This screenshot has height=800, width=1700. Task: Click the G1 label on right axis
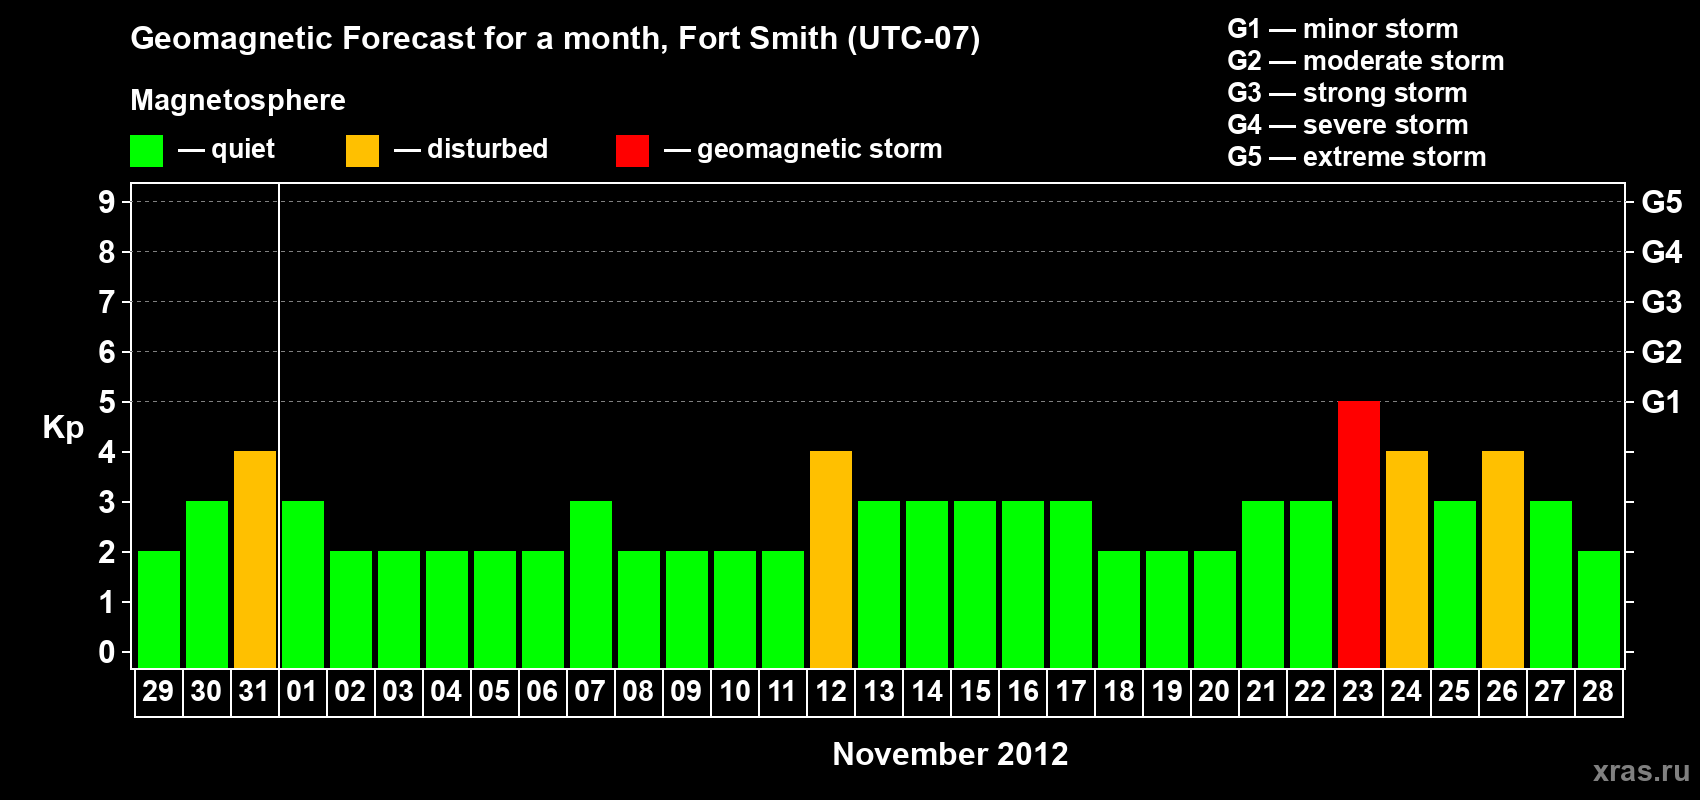click(x=1662, y=402)
